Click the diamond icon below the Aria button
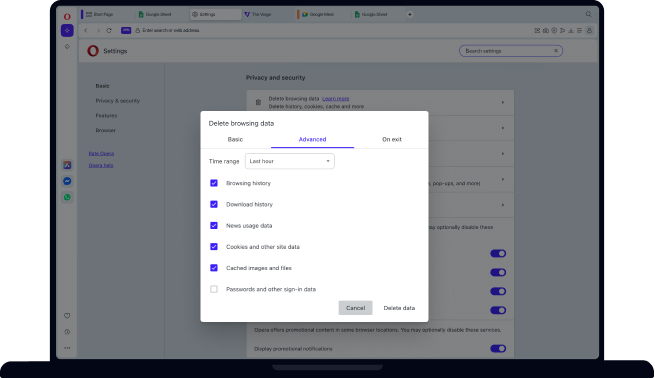Viewport: 655px width, 378px height. (x=67, y=46)
